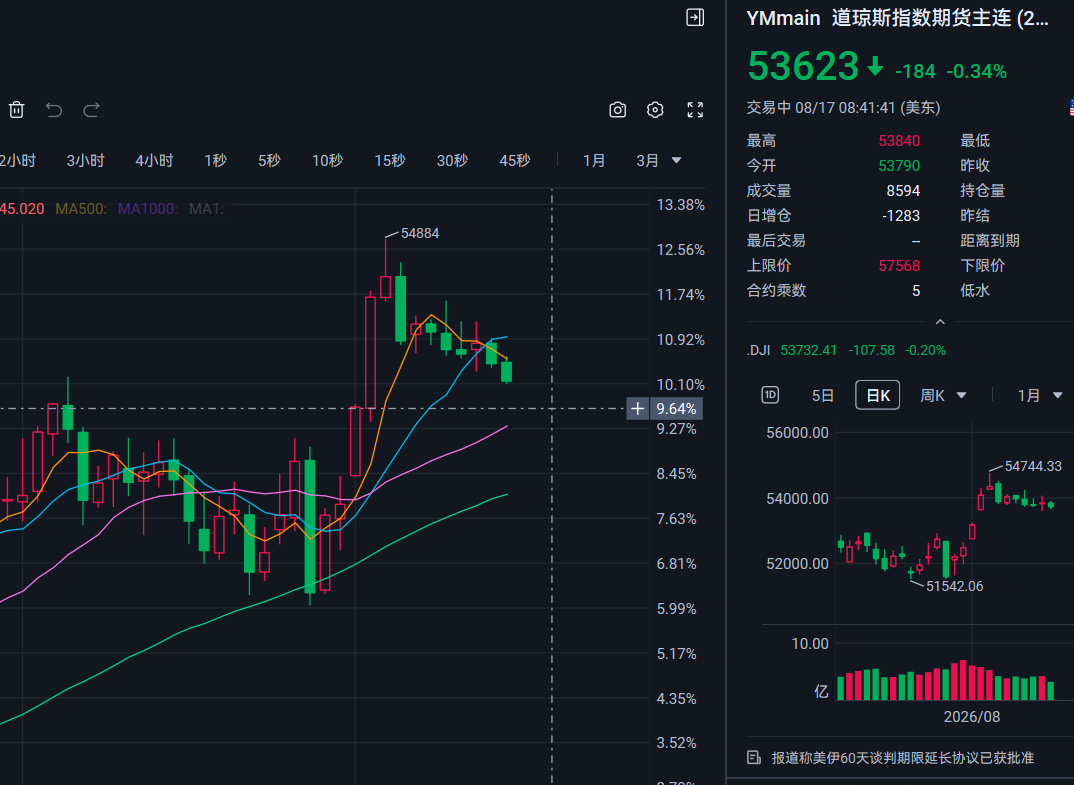This screenshot has width=1074, height=785.
Task: Click the MA1 indicator label
Action: (x=206, y=208)
